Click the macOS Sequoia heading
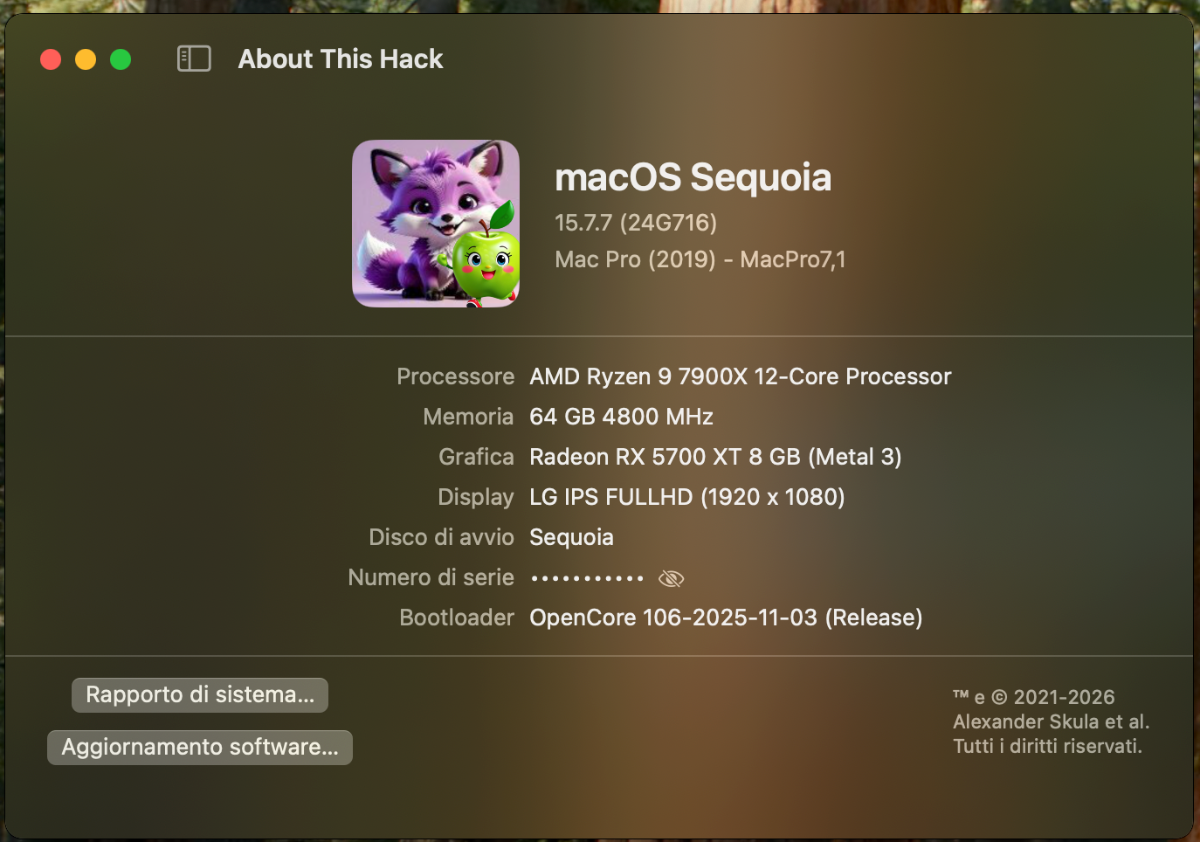This screenshot has height=842, width=1200. [693, 178]
